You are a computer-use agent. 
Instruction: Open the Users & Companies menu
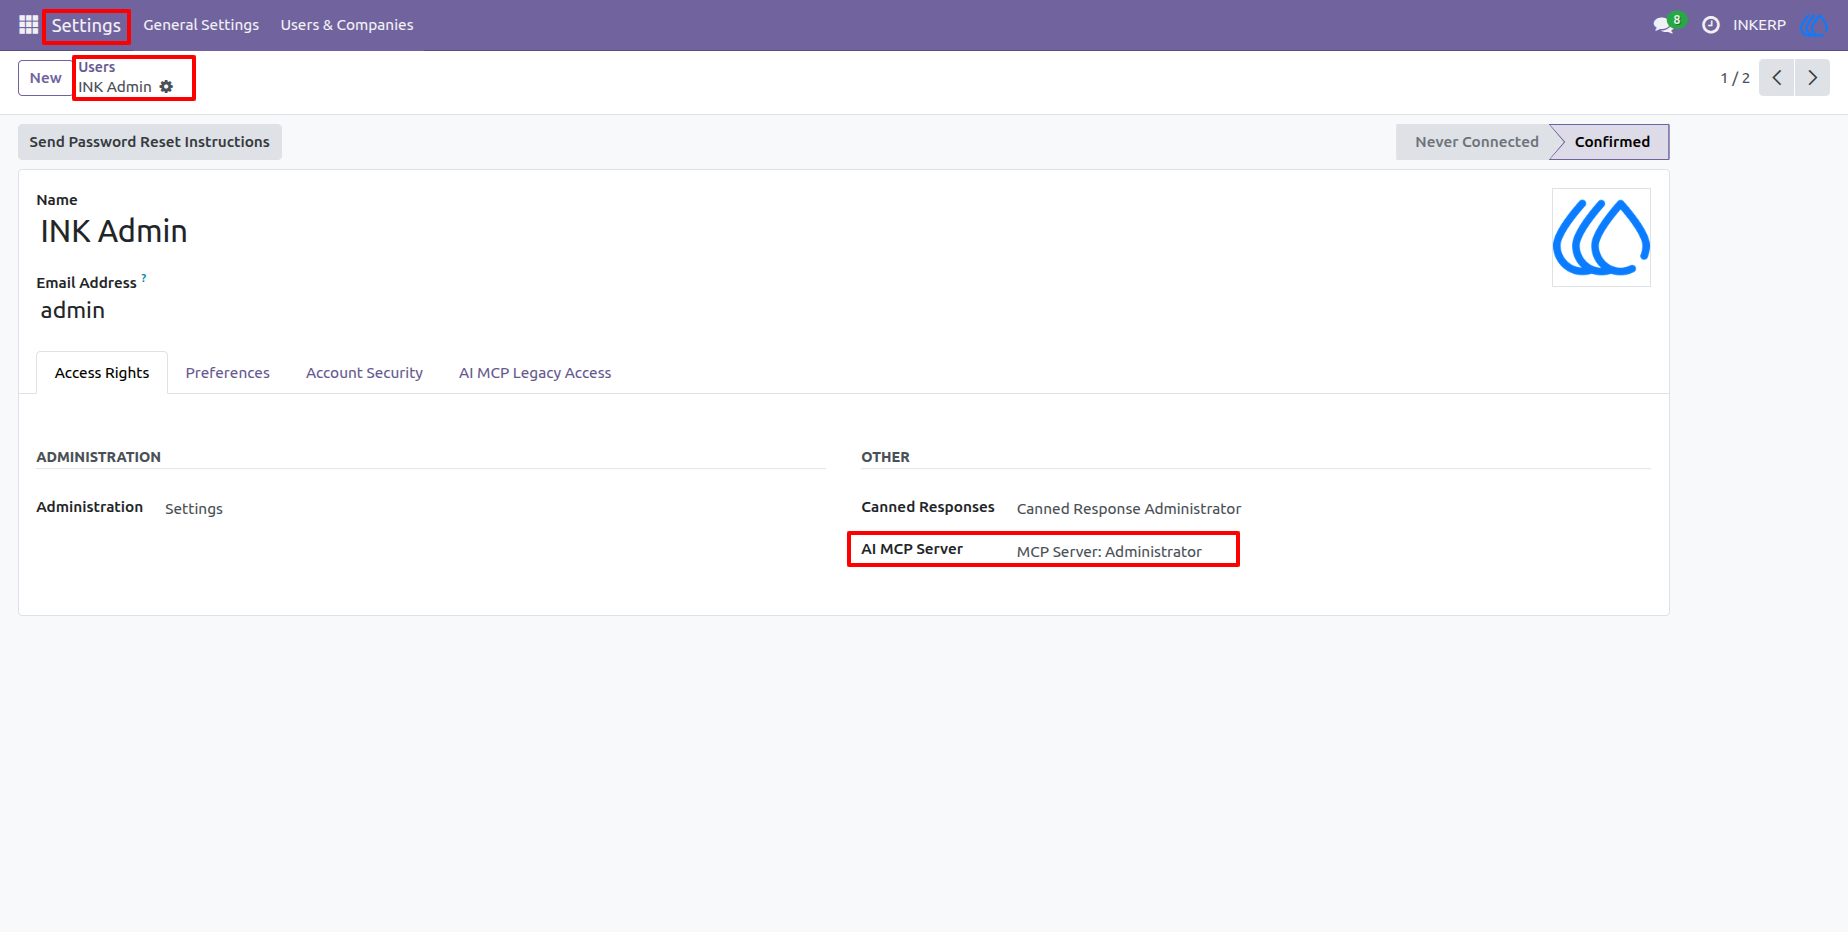point(347,25)
